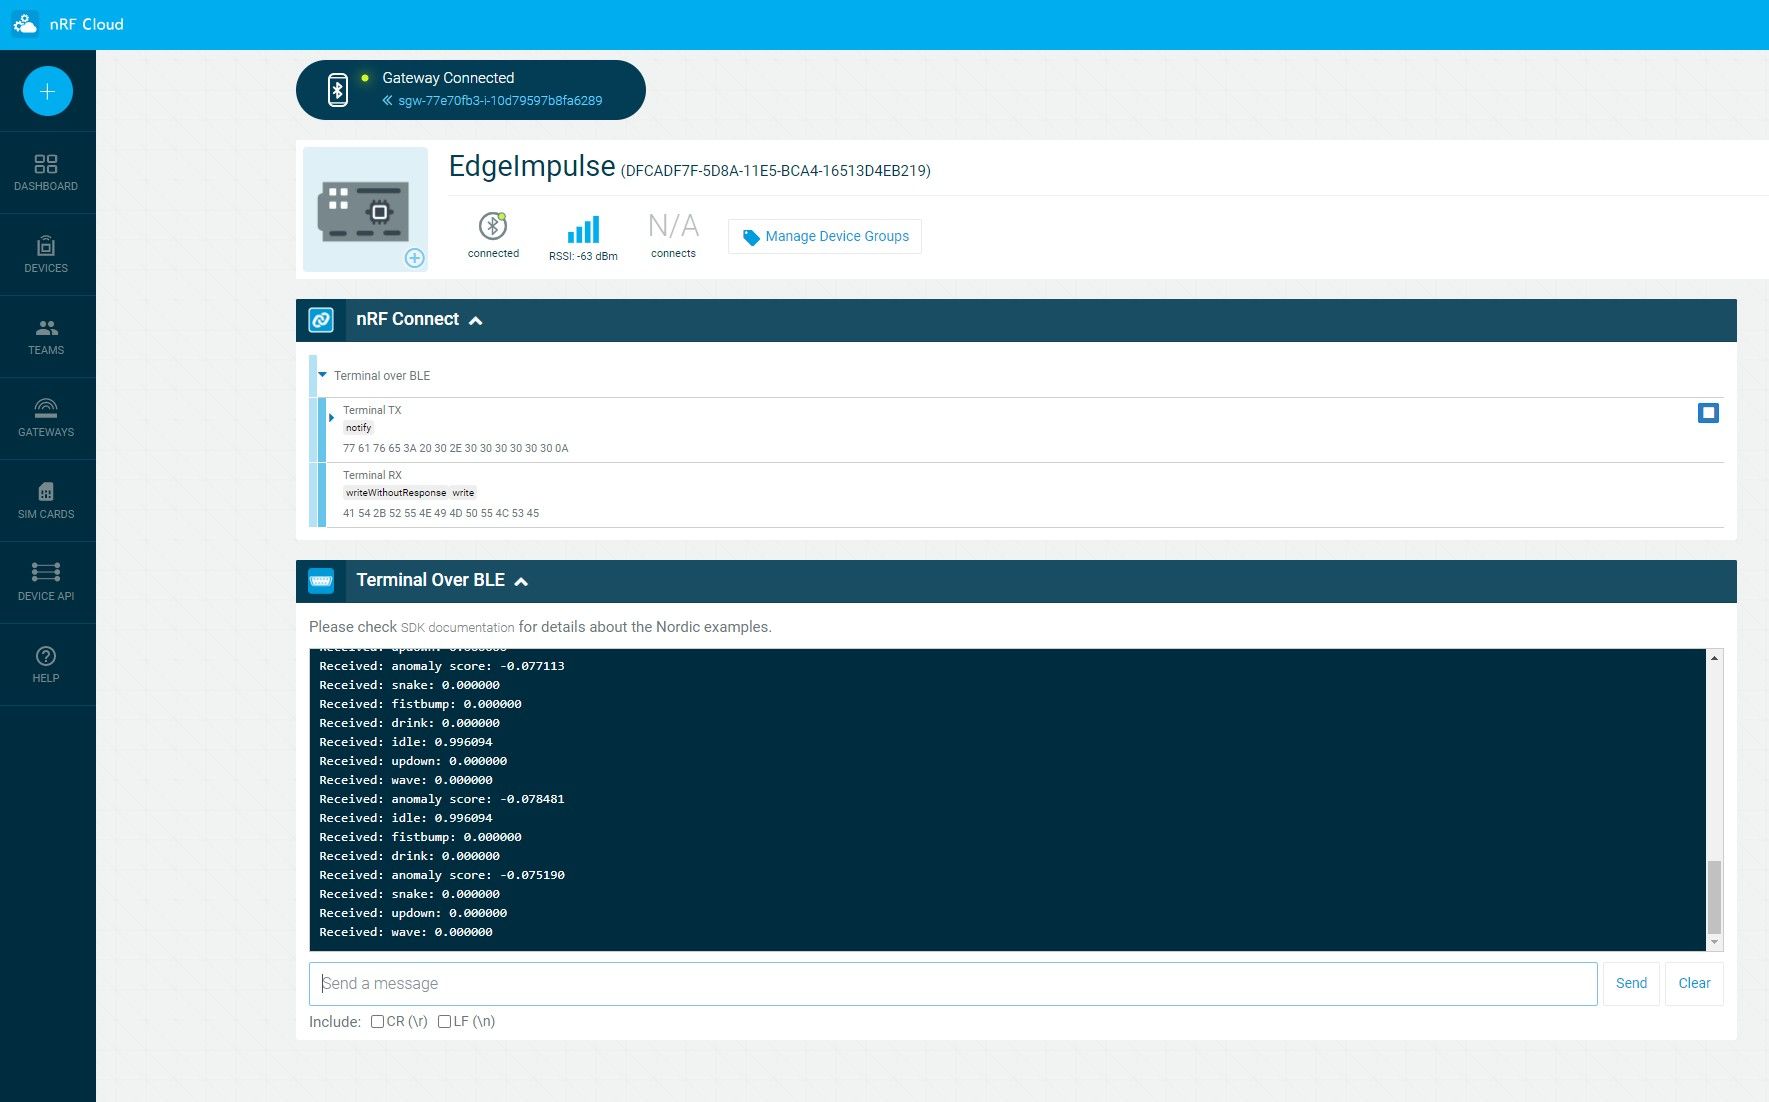
Task: Click the RSSI signal strength bars
Action: click(x=583, y=230)
